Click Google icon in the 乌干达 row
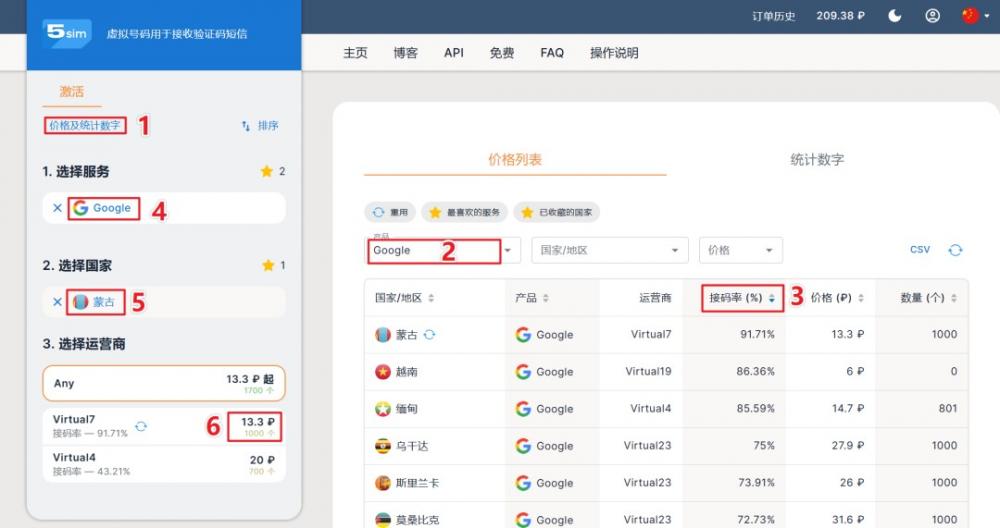Image resolution: width=1000 pixels, height=528 pixels. click(523, 446)
